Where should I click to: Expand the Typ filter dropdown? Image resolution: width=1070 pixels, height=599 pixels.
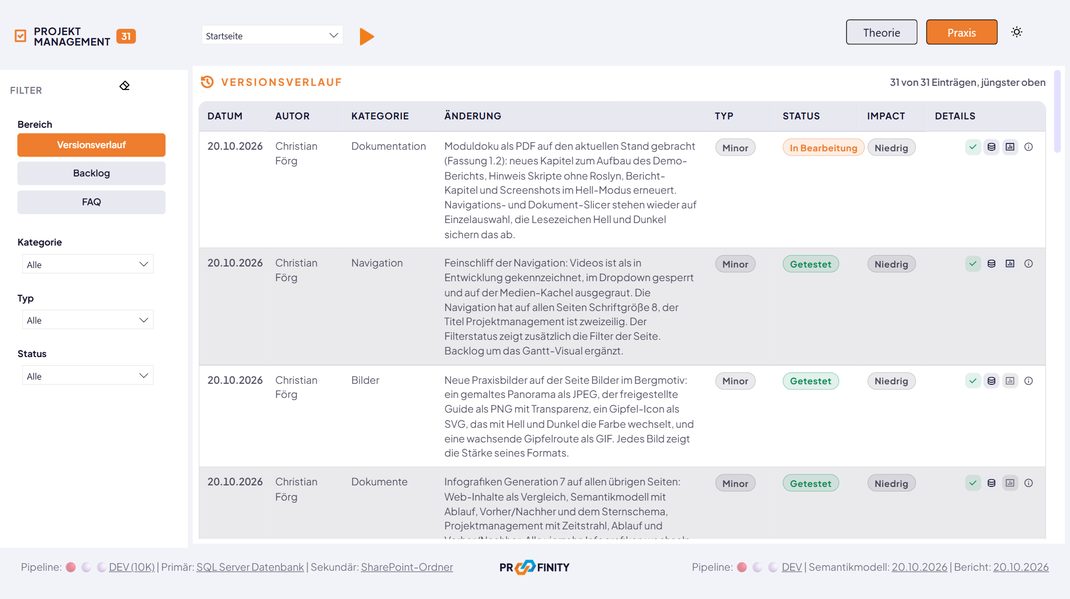tap(87, 320)
